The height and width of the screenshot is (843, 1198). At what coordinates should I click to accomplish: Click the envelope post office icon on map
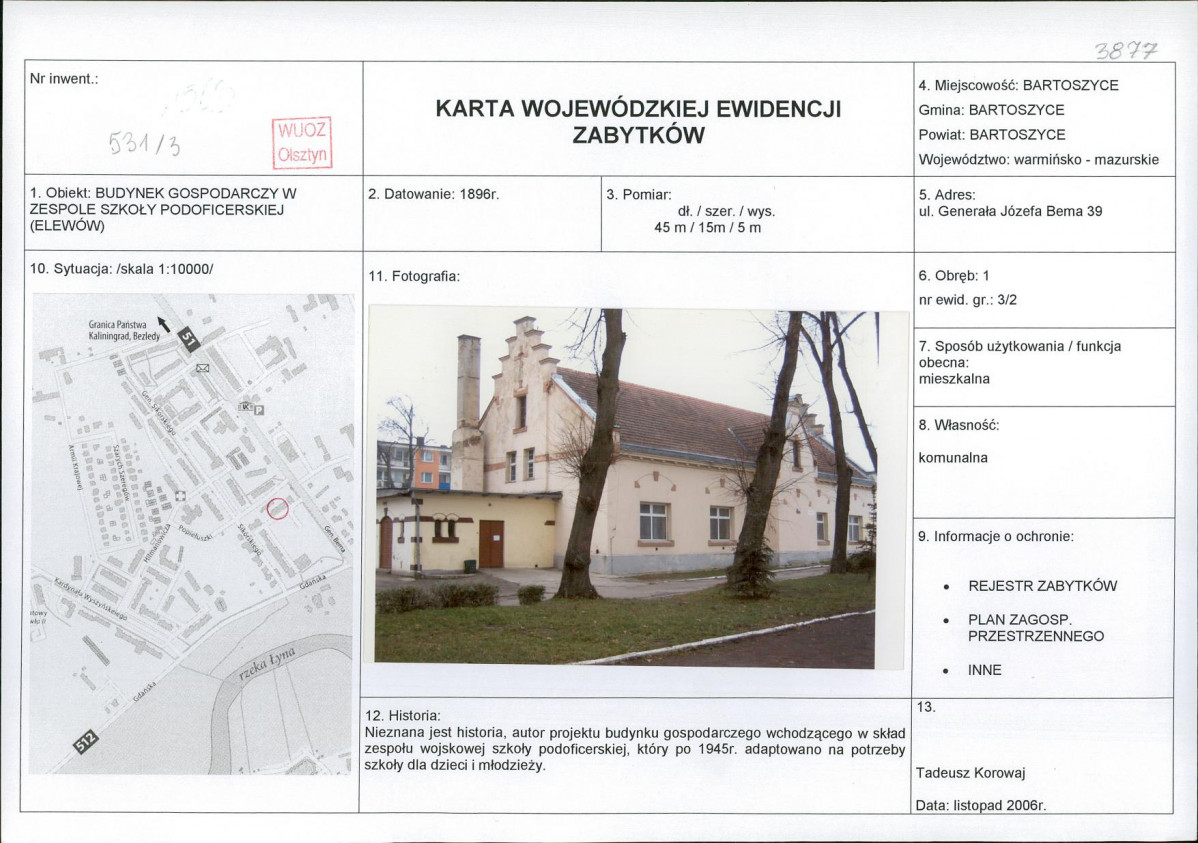(x=202, y=368)
